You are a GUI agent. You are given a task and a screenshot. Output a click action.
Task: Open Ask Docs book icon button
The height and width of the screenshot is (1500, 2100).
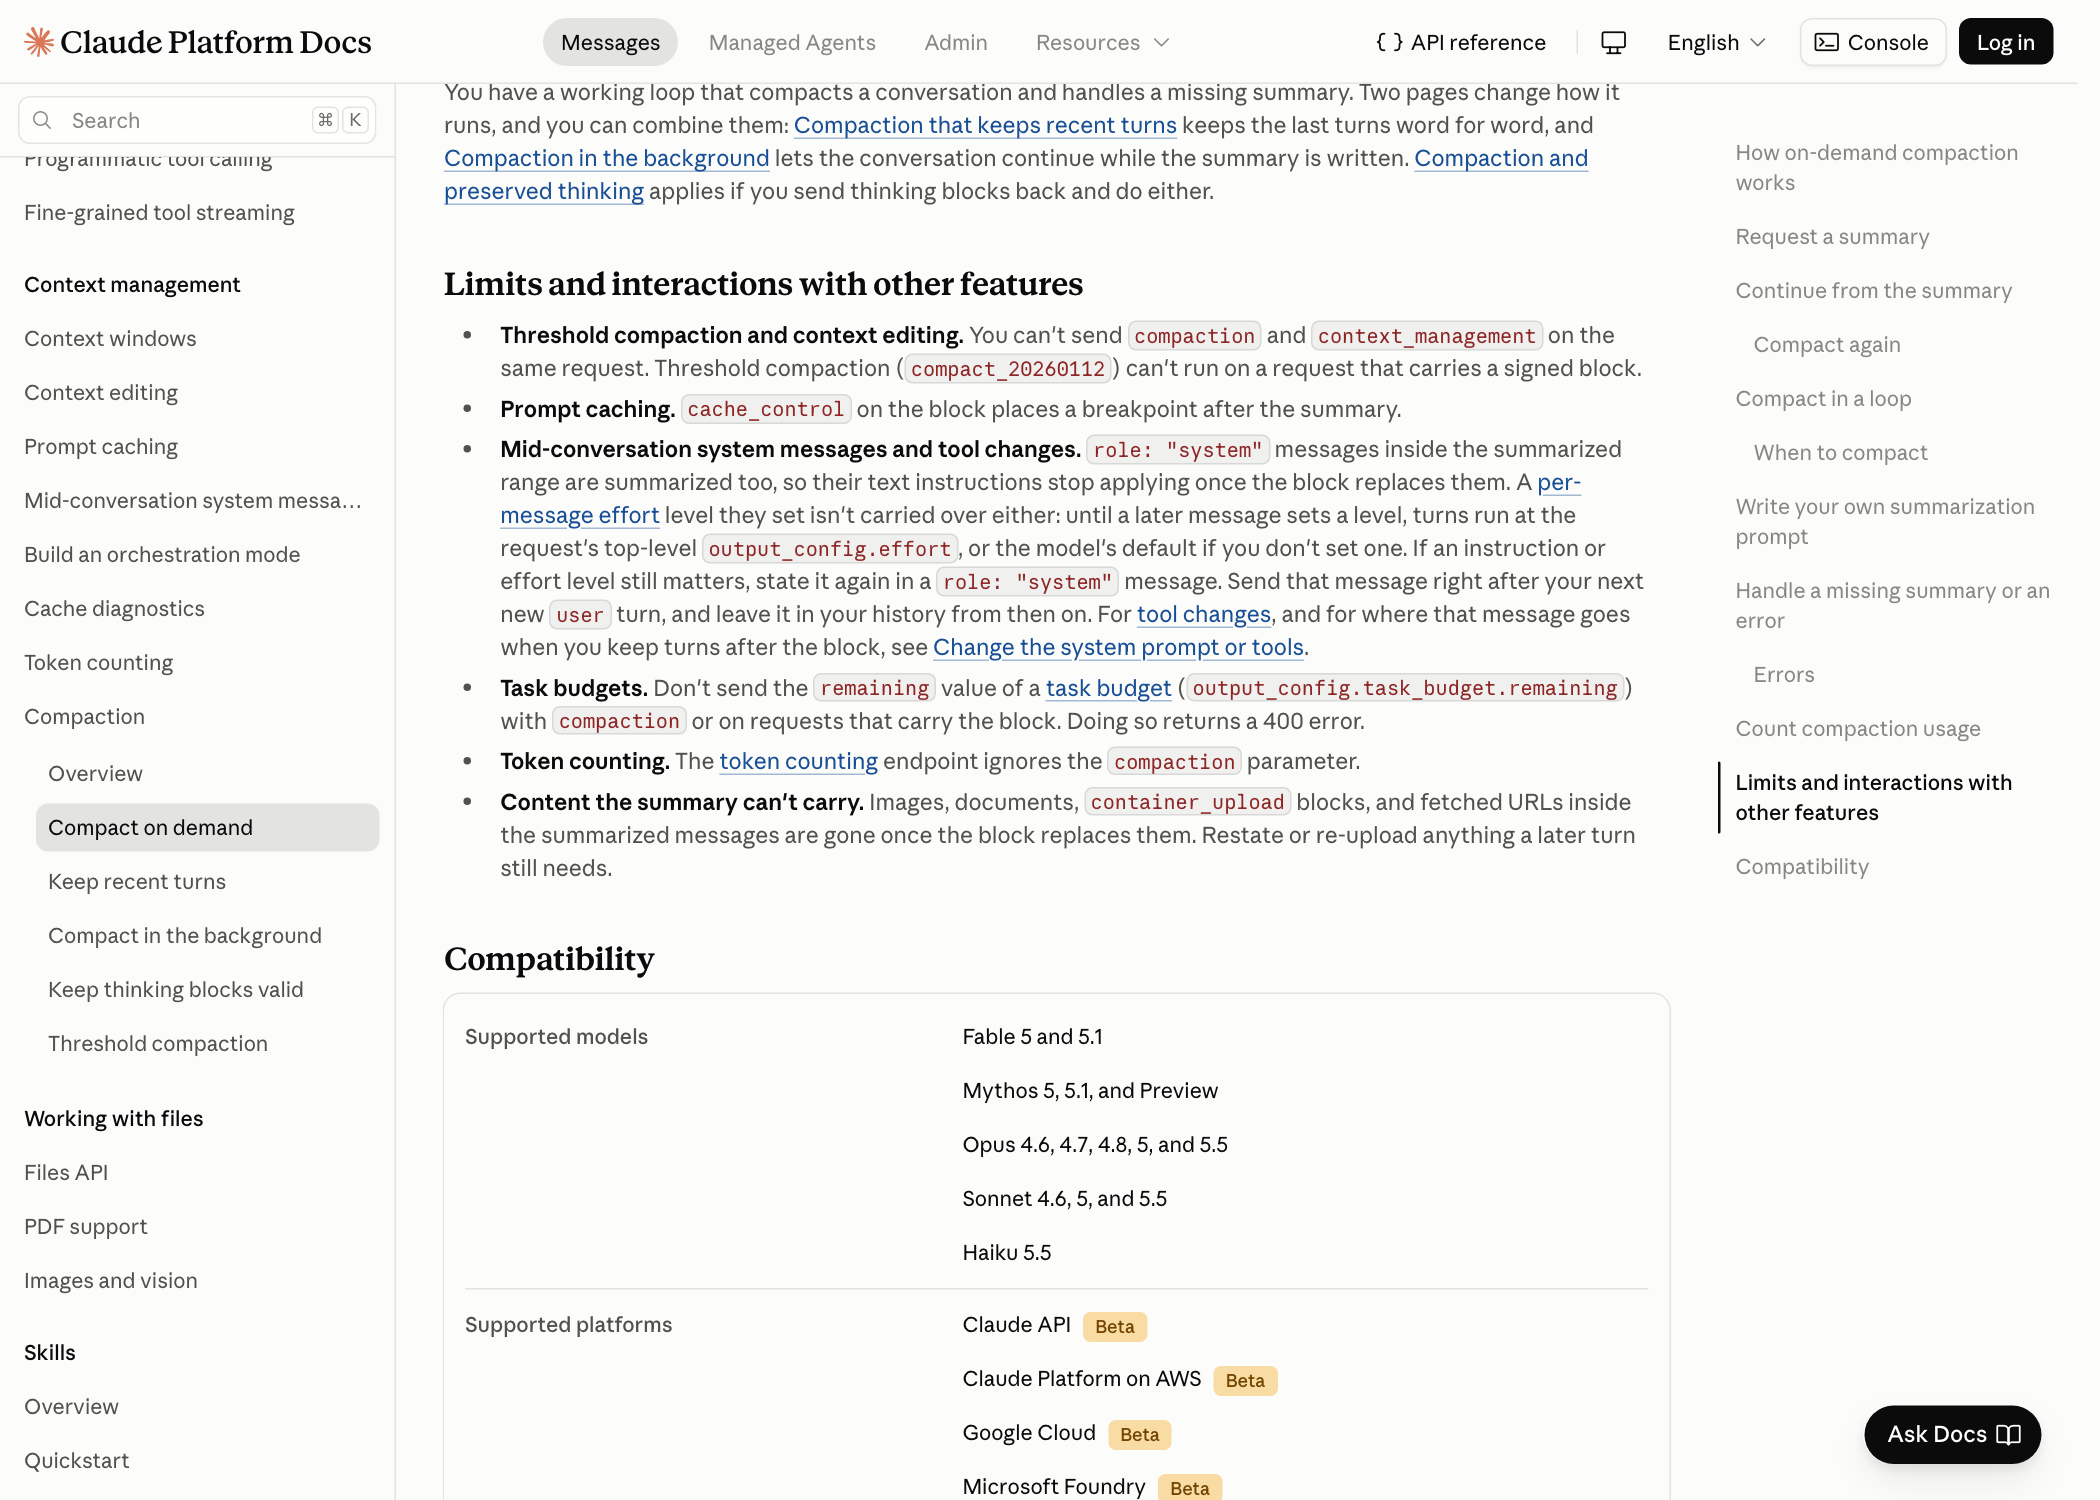1952,1434
